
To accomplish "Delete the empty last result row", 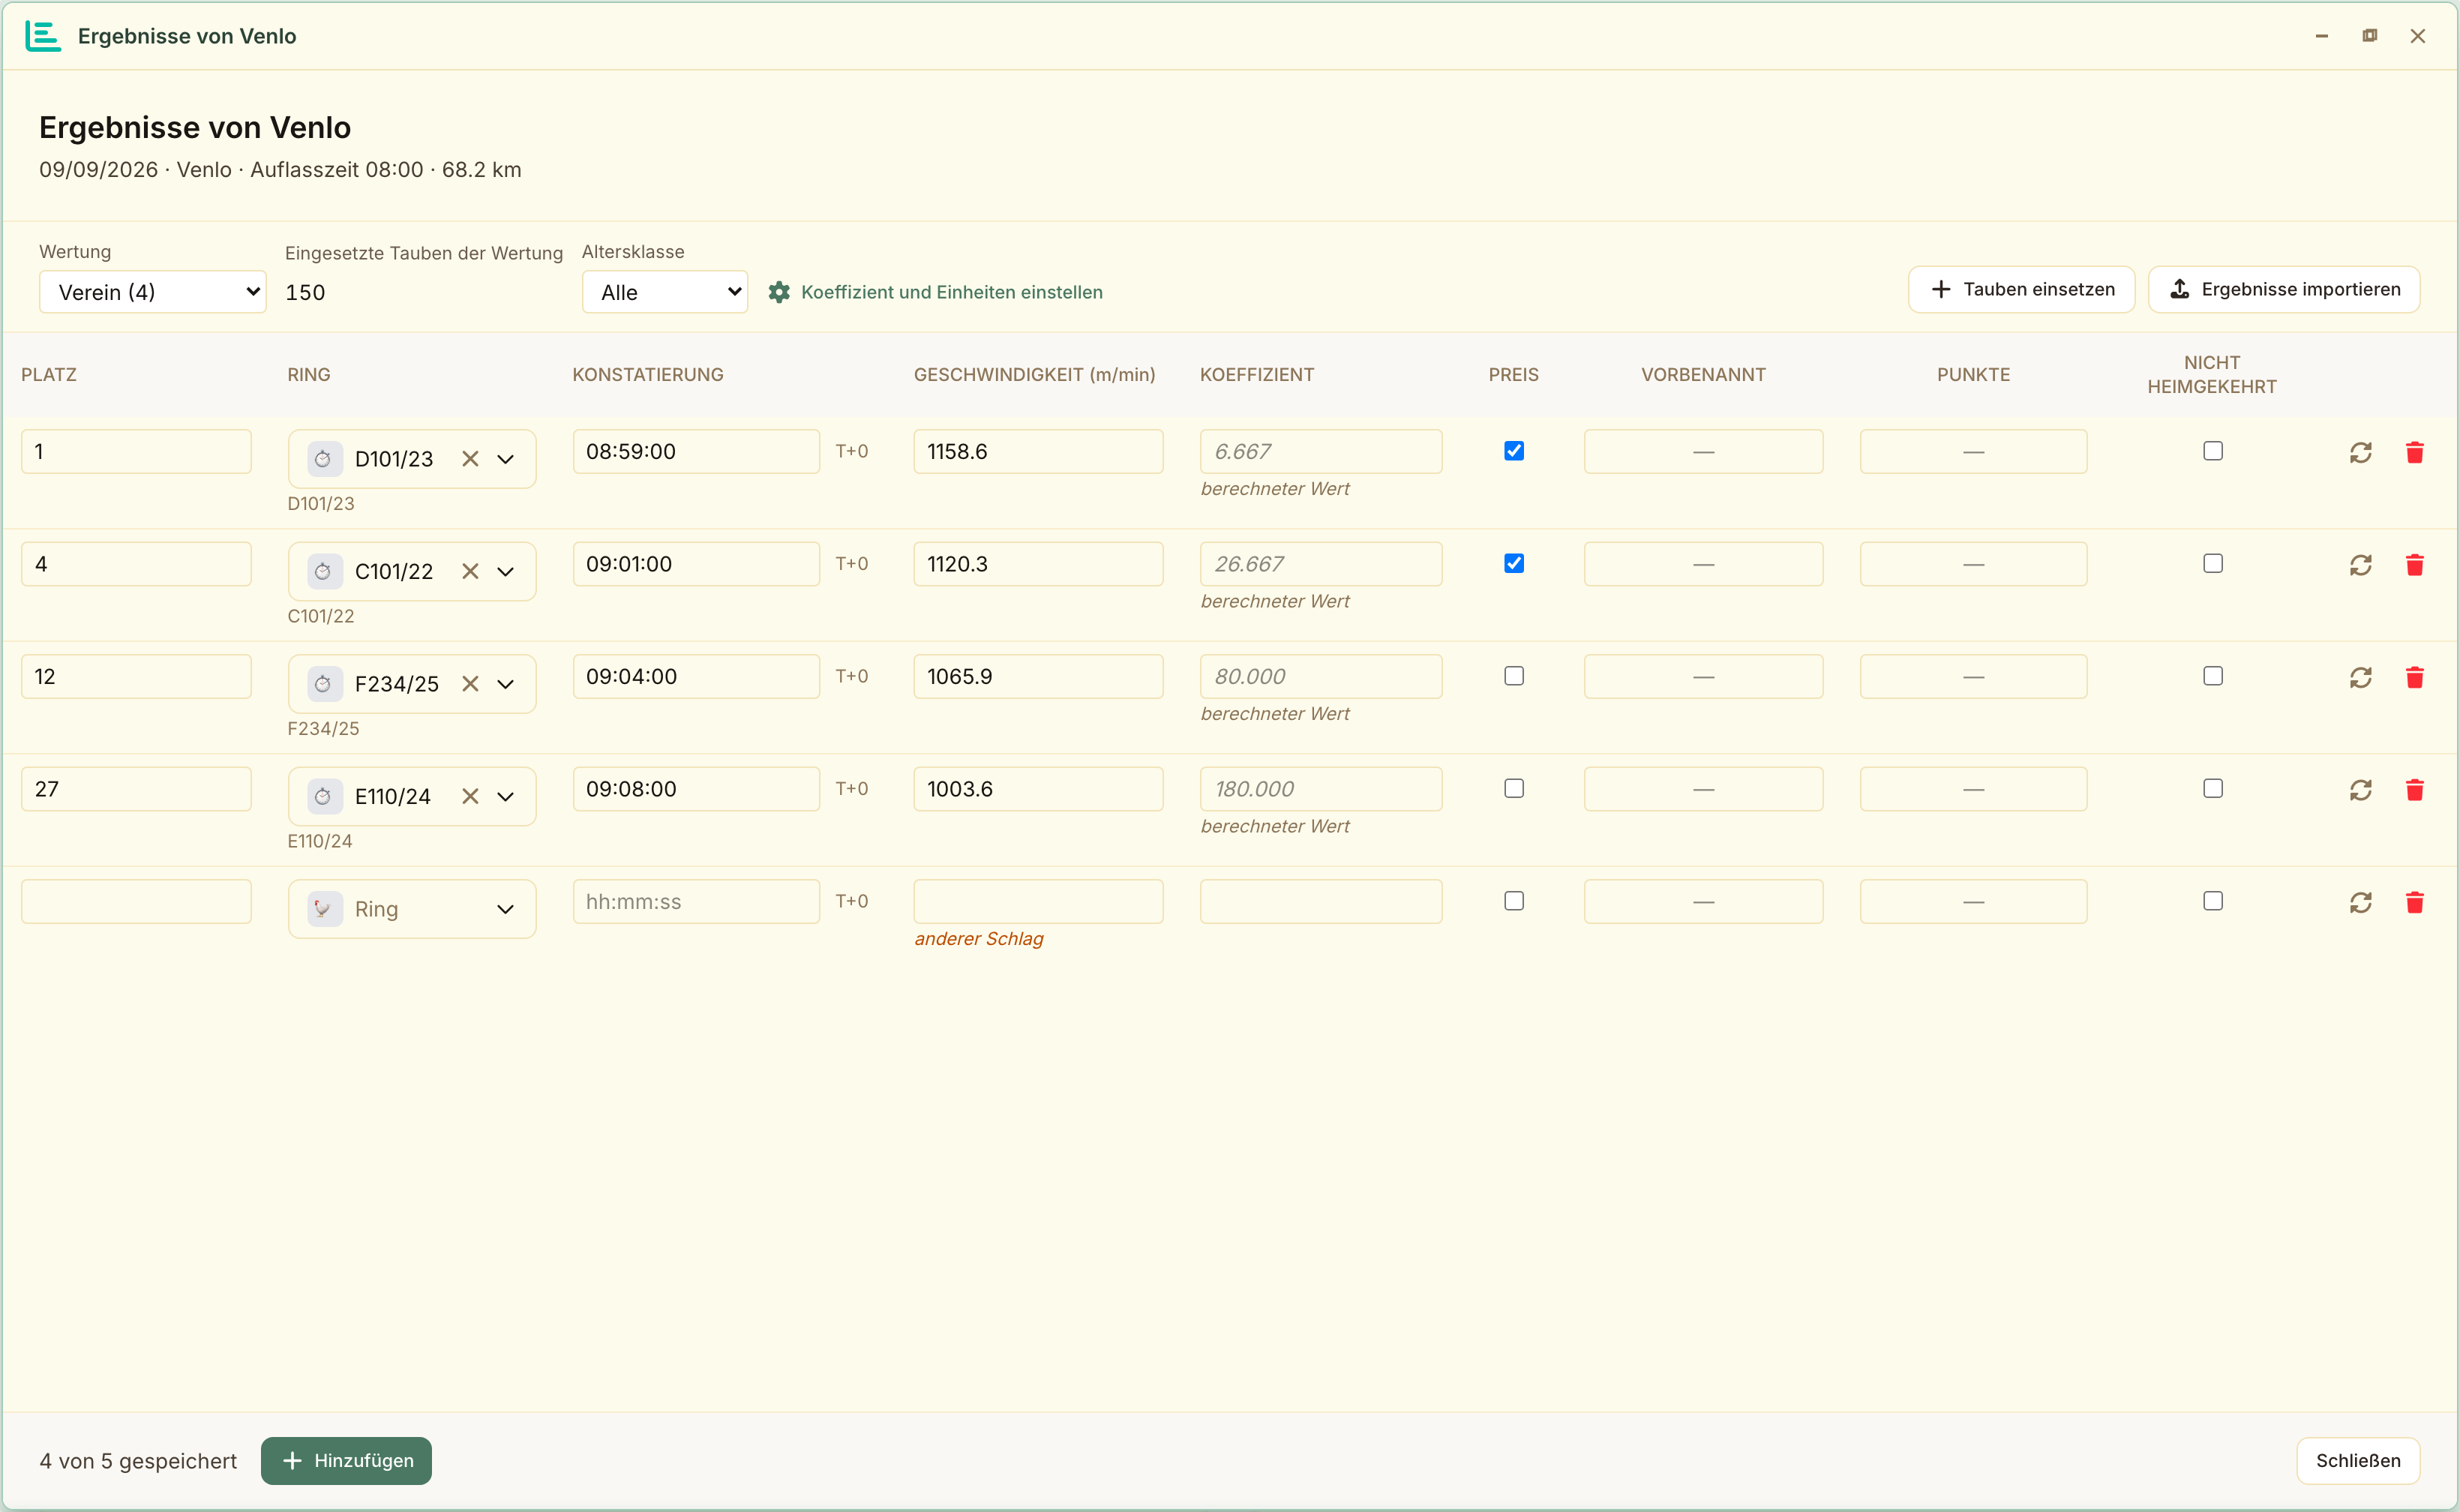I will tap(2414, 902).
